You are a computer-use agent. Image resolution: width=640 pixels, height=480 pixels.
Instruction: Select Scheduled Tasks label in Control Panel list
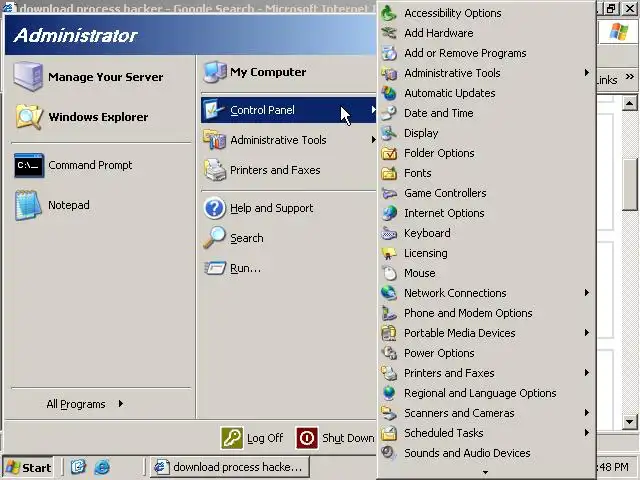point(444,433)
